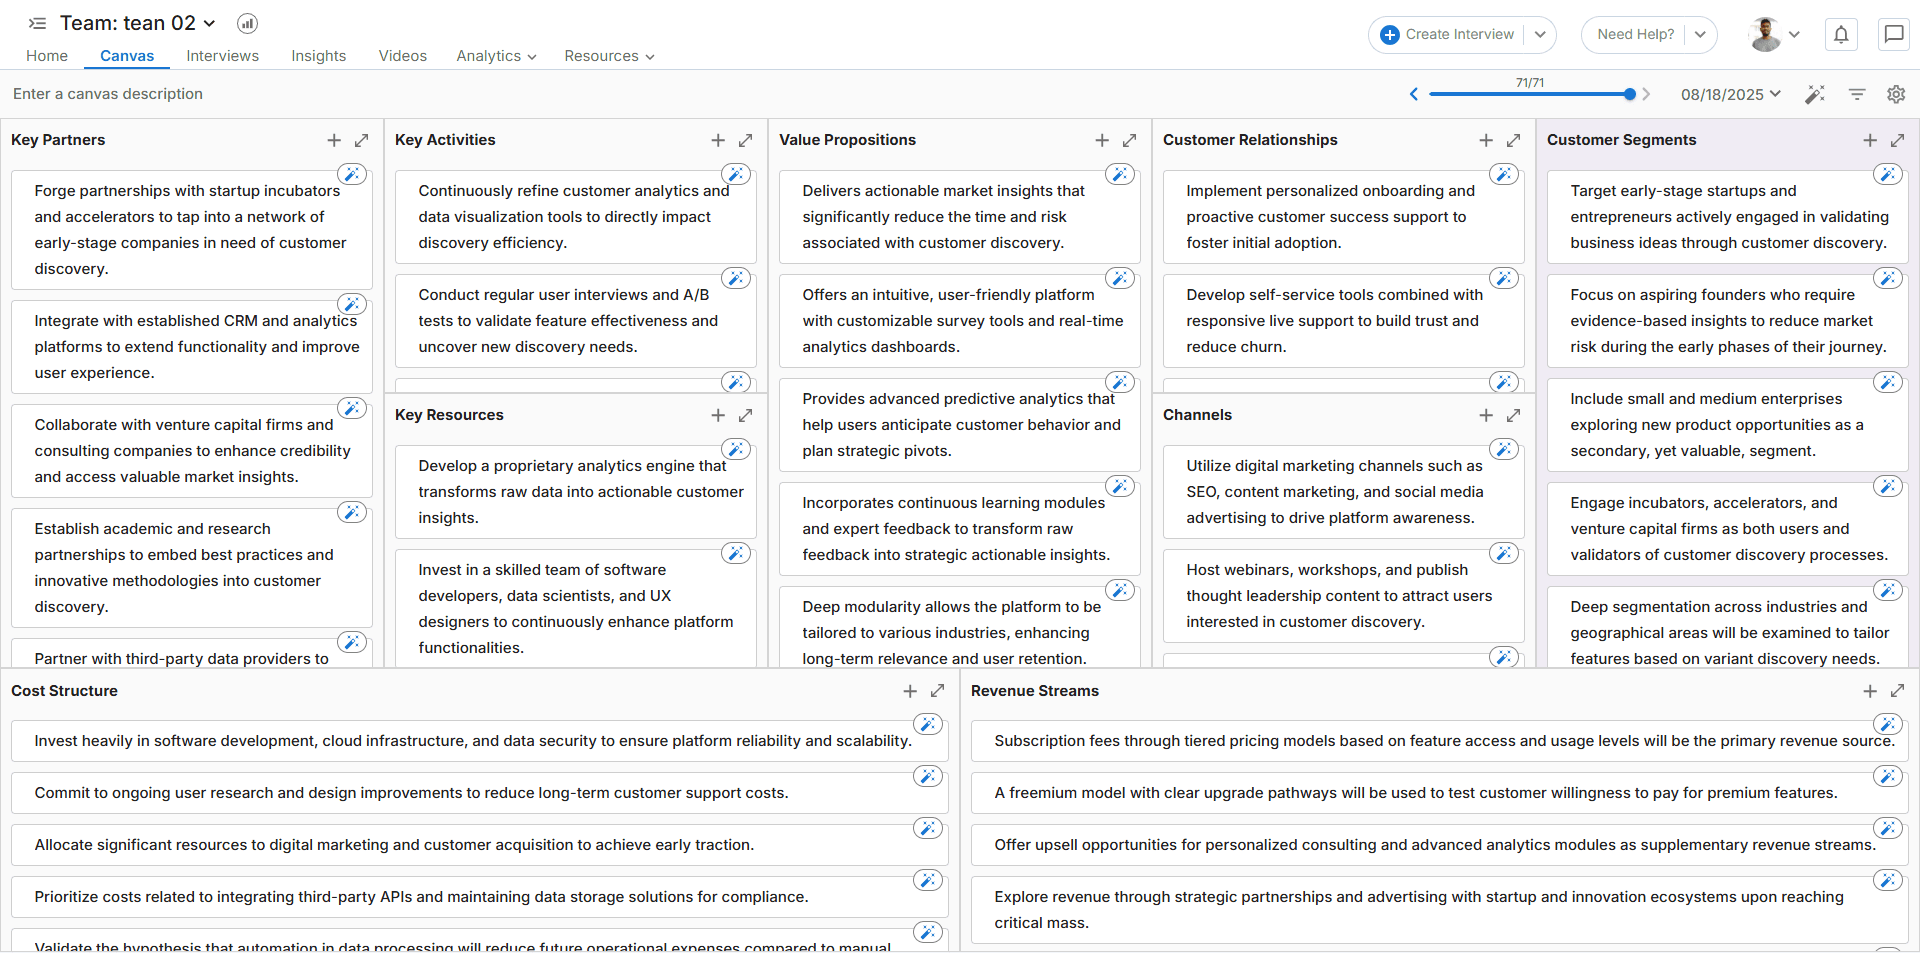Go to the previous canvas version
The width and height of the screenshot is (1920, 953).
[1414, 94]
